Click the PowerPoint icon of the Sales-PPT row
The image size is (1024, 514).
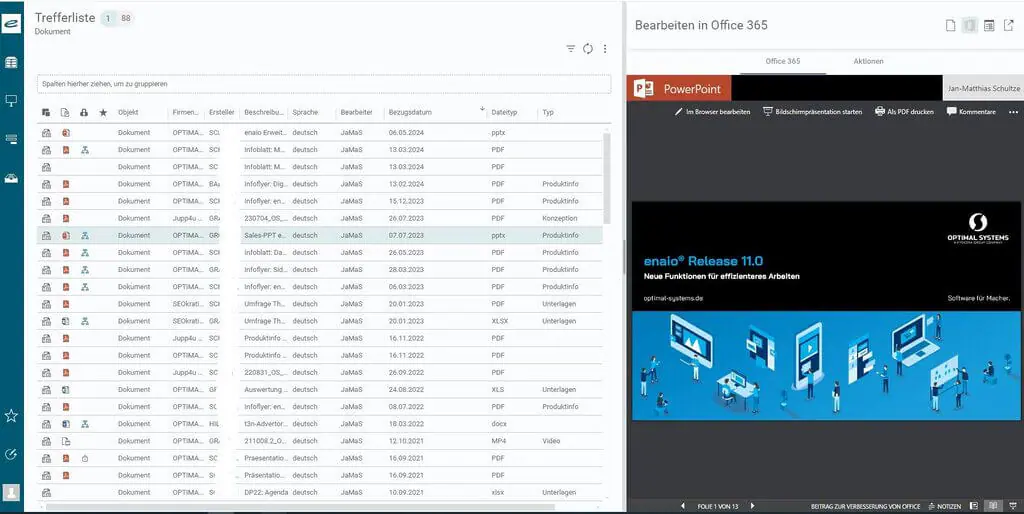65,235
